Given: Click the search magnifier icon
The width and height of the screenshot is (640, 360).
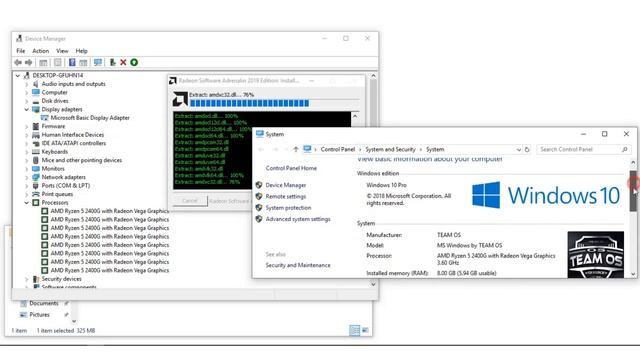Looking at the screenshot, I should coord(624,149).
